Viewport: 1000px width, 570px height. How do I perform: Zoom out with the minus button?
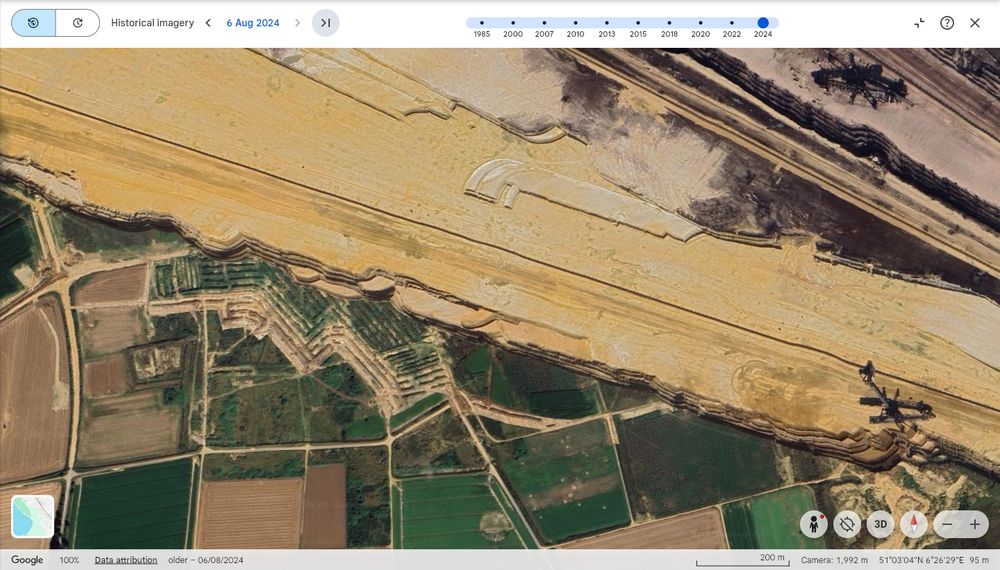948,524
